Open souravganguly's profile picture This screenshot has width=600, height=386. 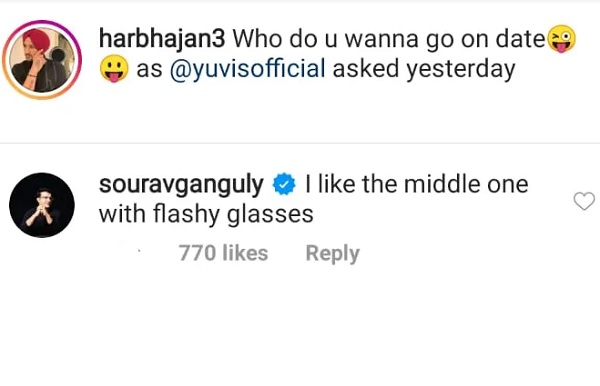[42, 205]
